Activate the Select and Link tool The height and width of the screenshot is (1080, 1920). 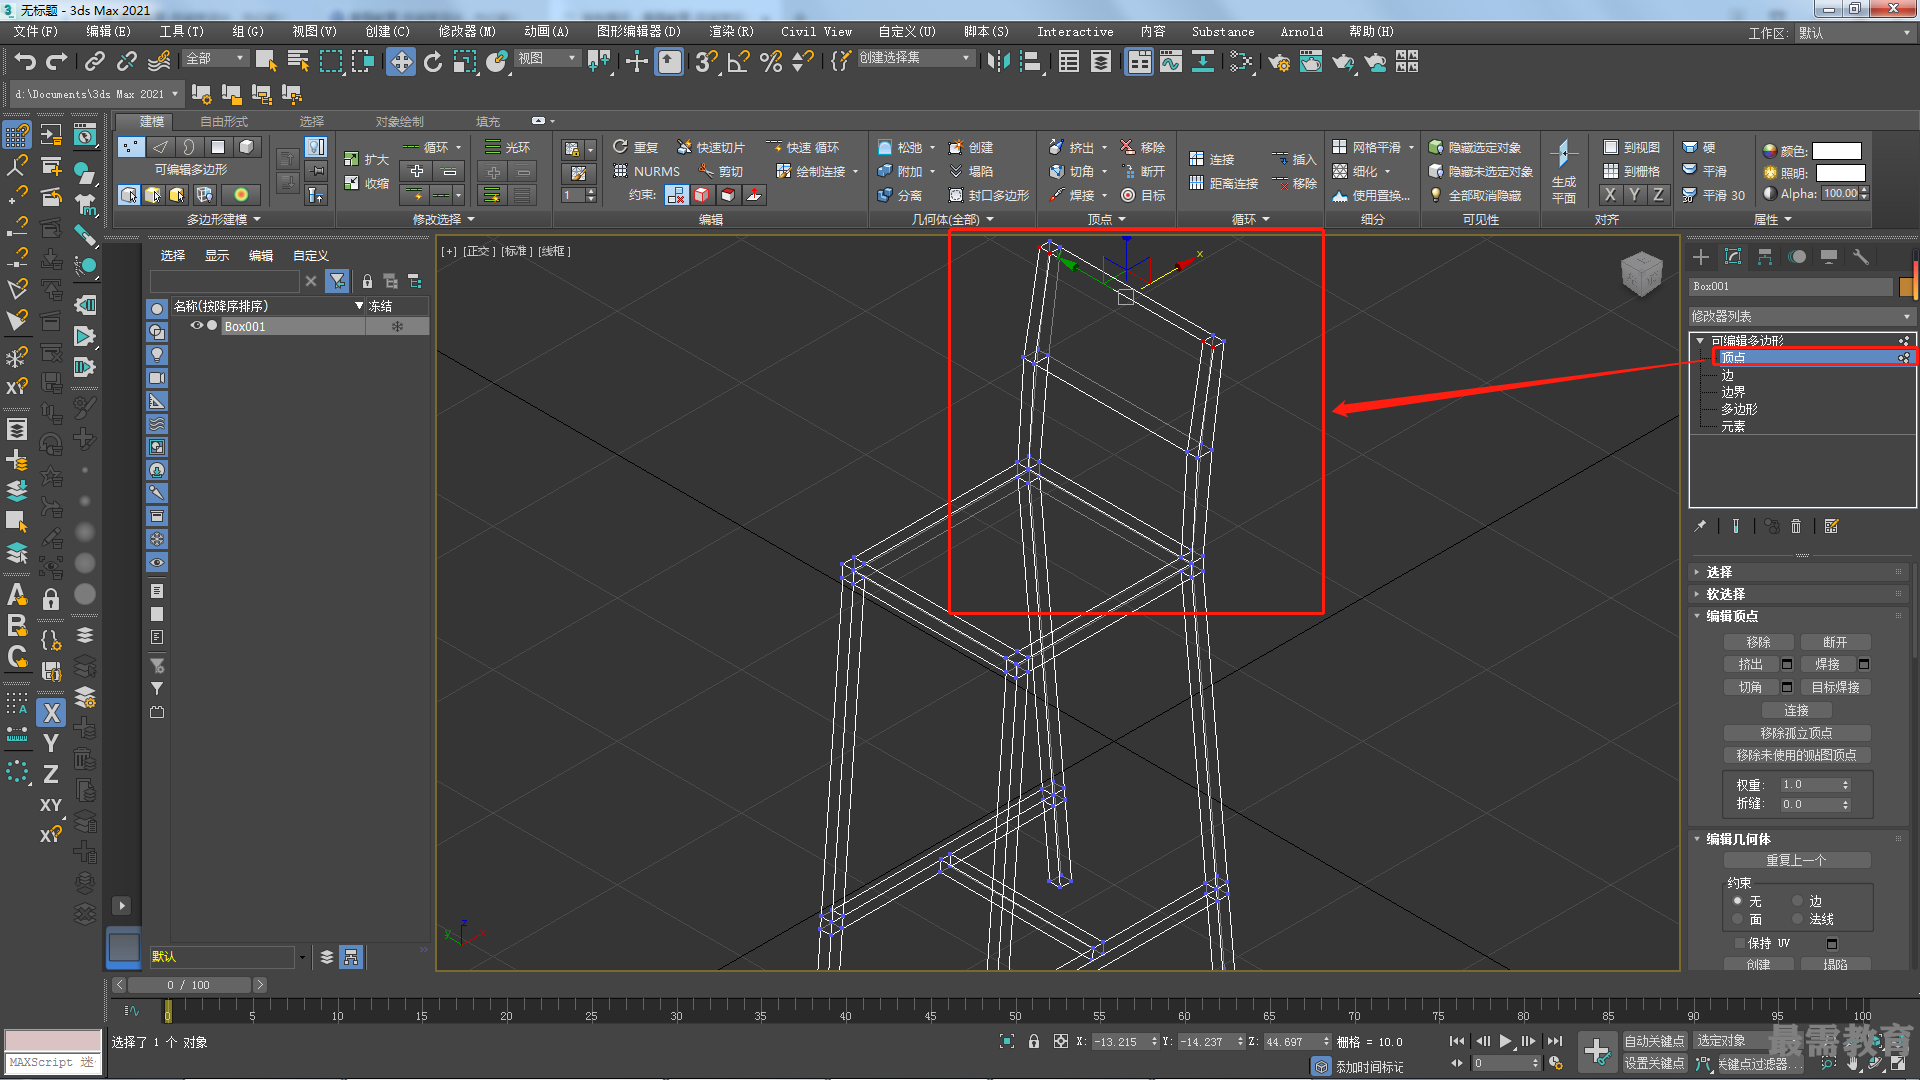click(94, 62)
